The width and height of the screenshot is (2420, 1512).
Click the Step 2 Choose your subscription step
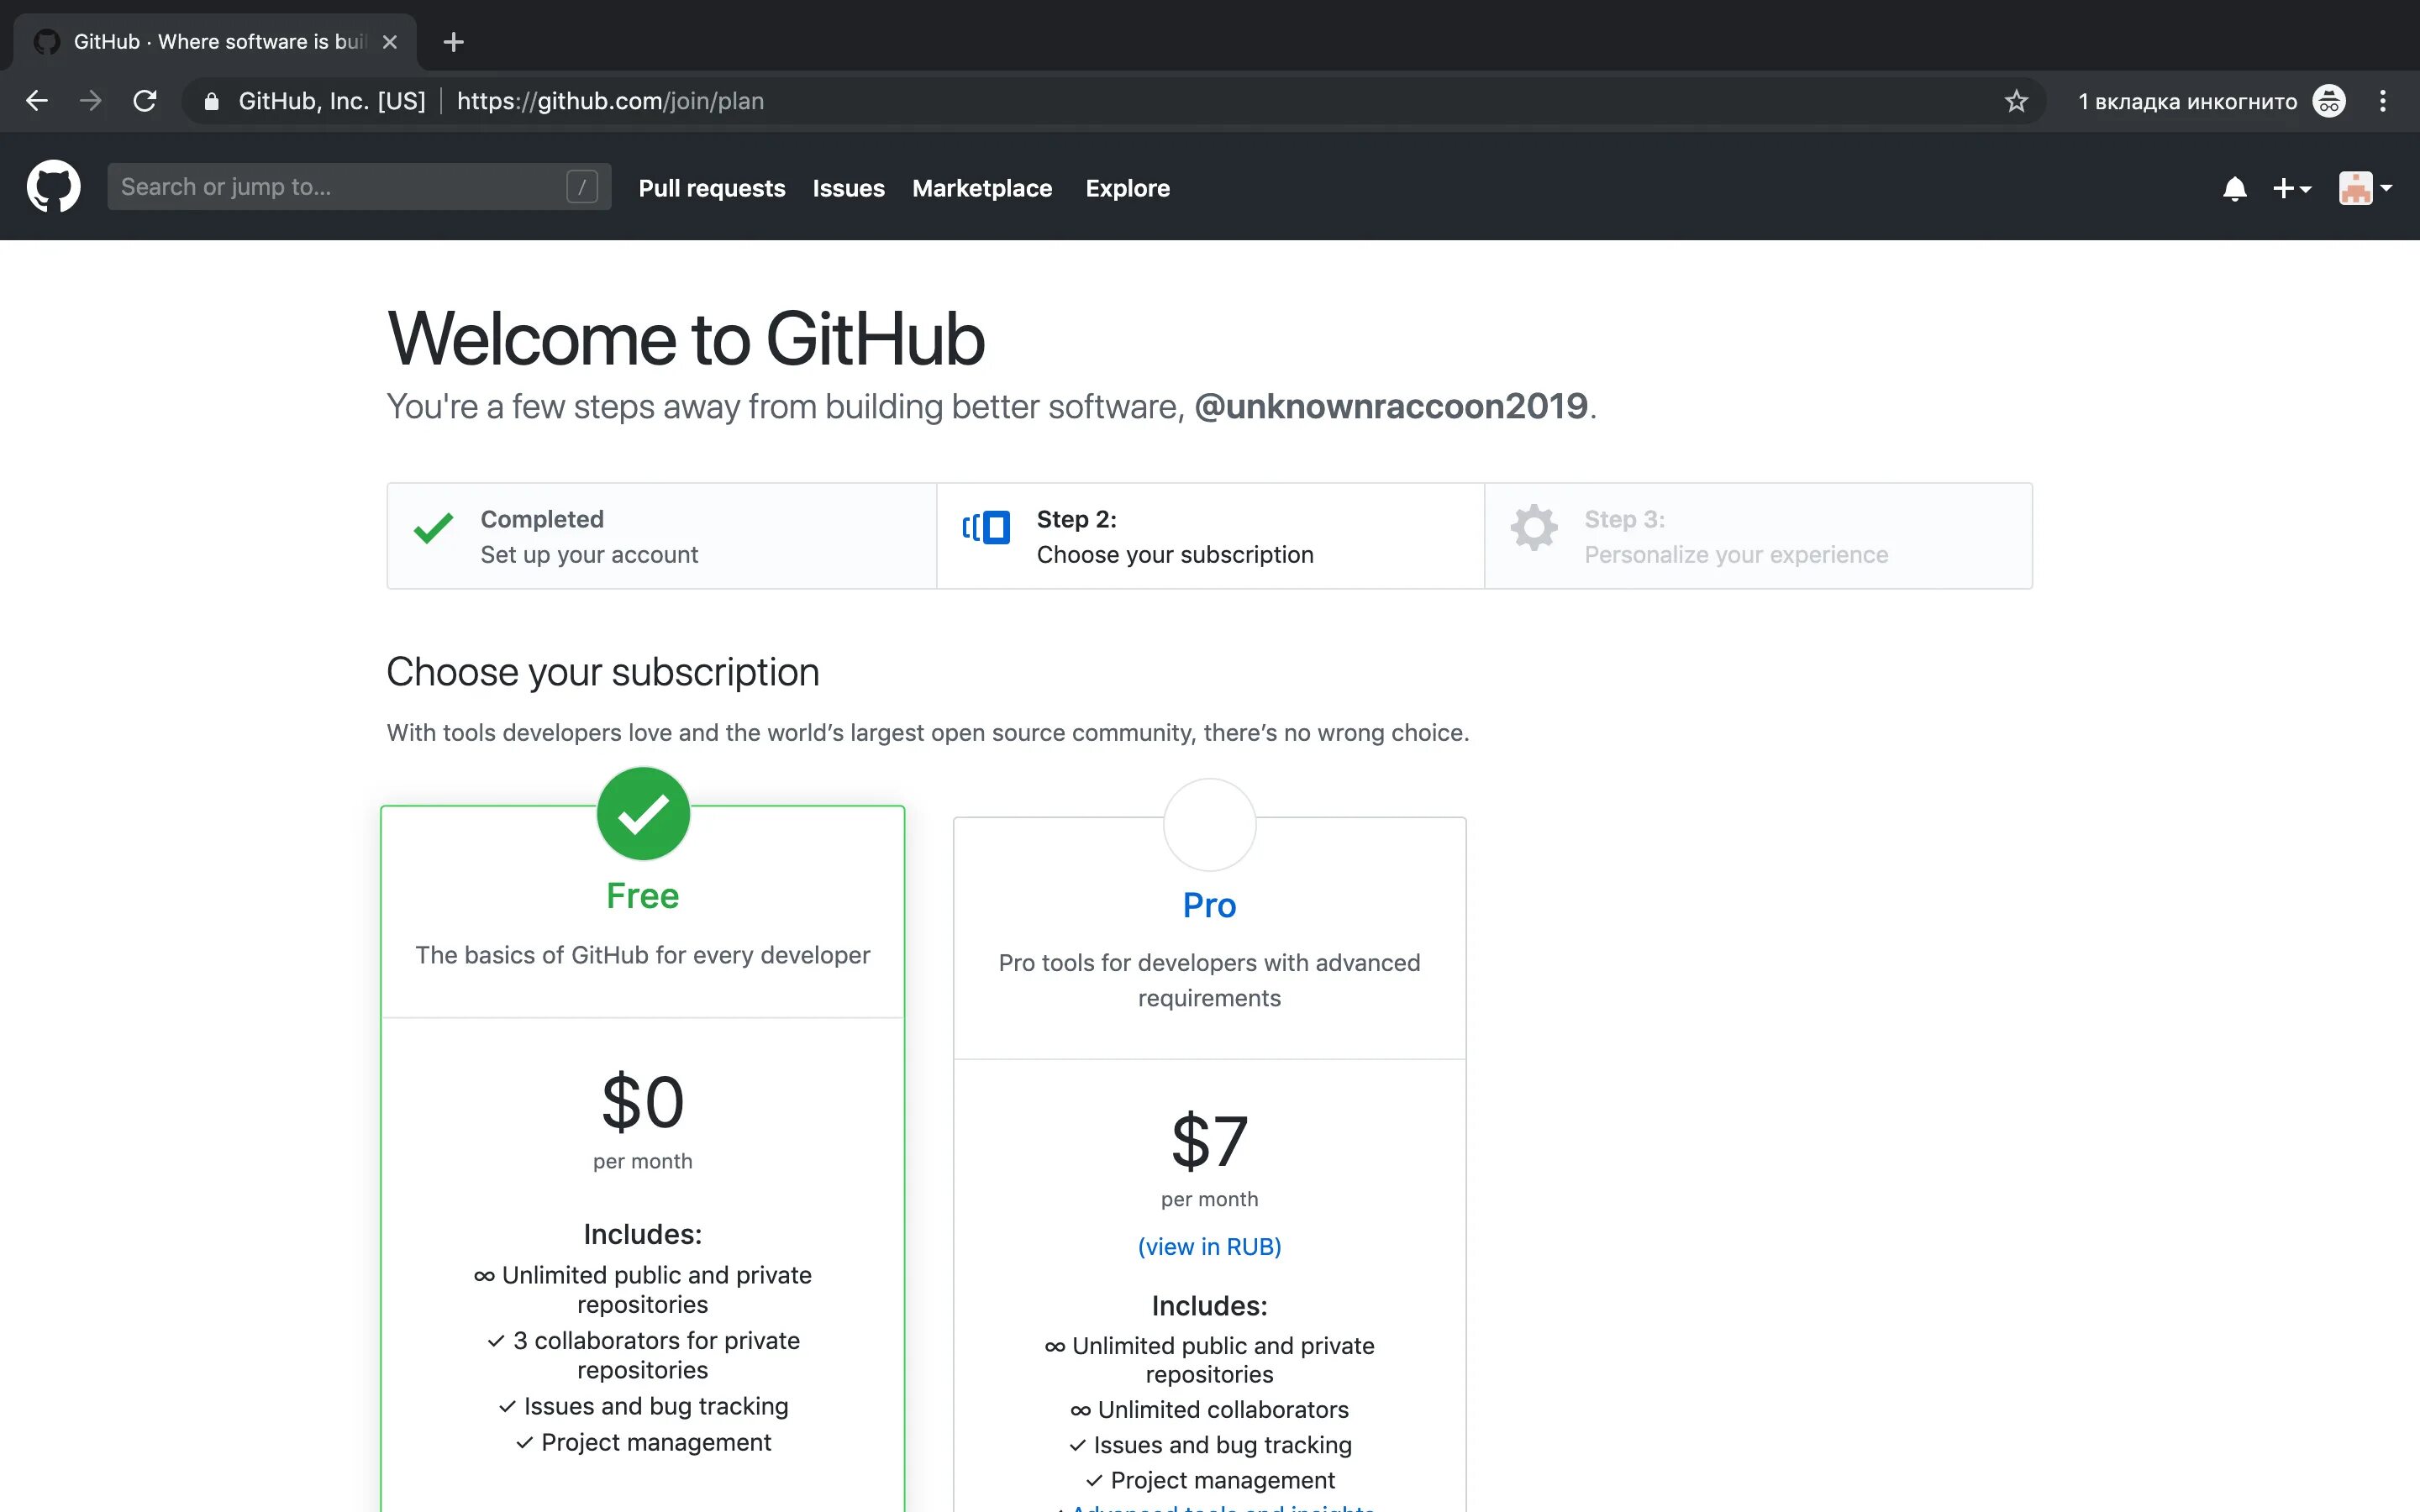pyautogui.click(x=1210, y=536)
